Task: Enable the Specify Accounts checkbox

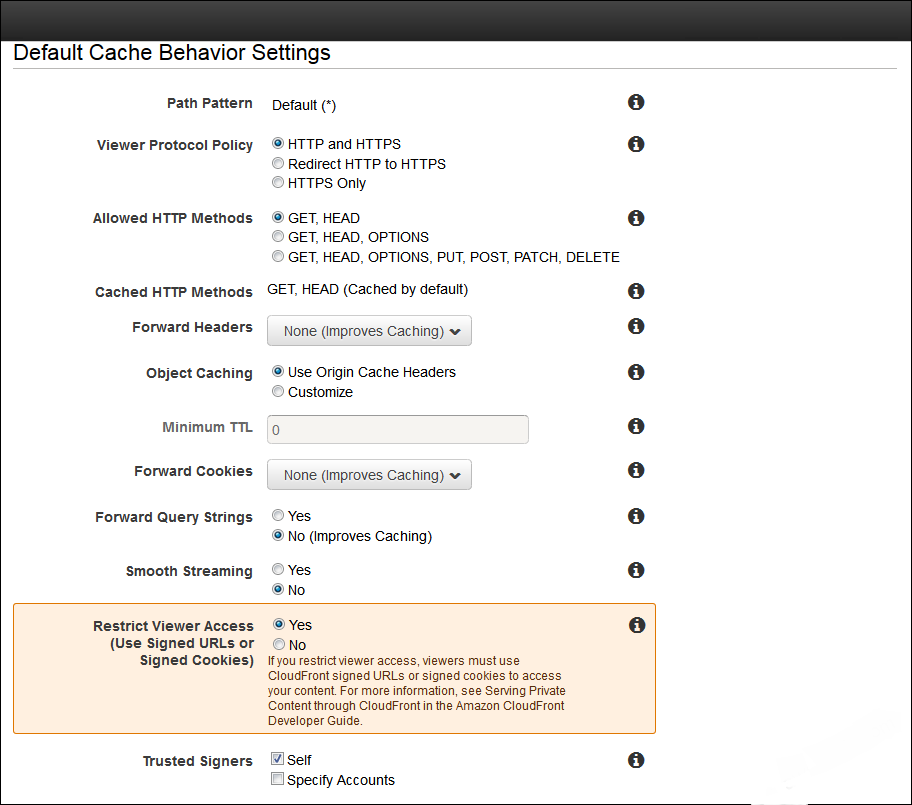Action: tap(277, 779)
